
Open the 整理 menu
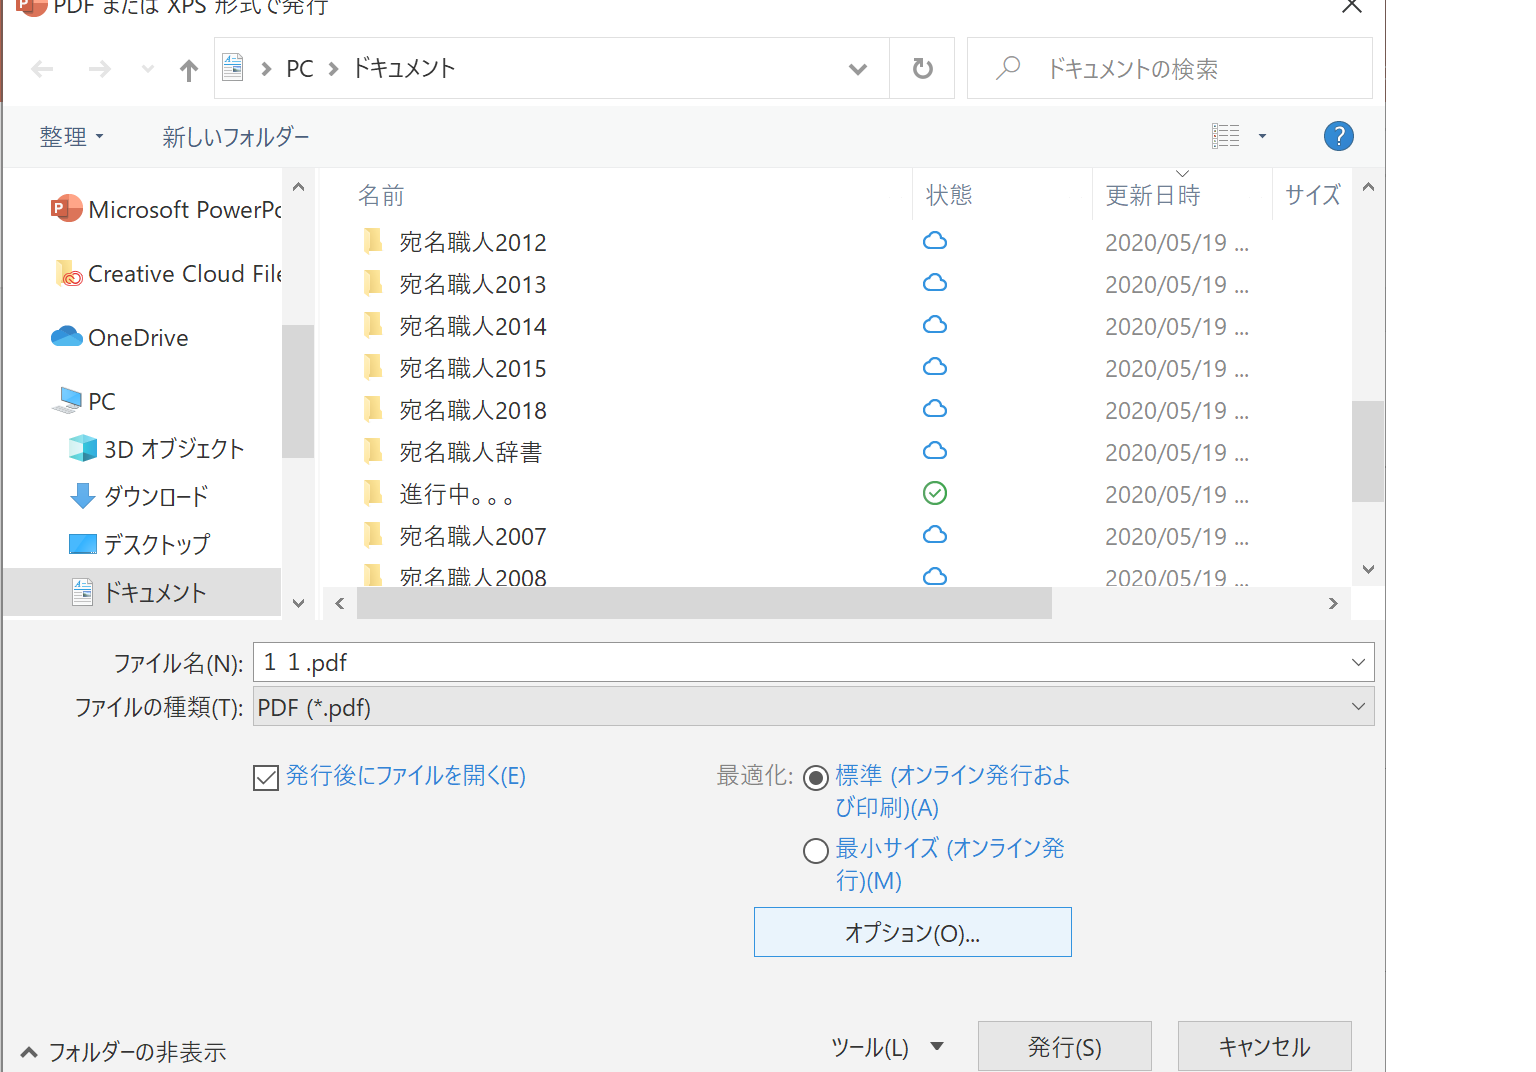click(71, 137)
